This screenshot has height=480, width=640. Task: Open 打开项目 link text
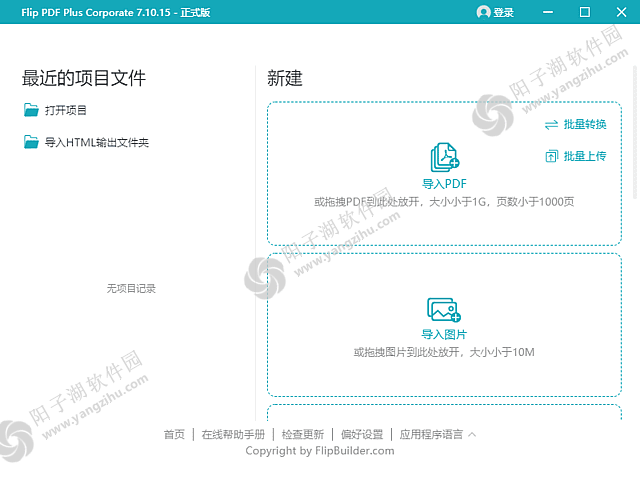coord(65,110)
